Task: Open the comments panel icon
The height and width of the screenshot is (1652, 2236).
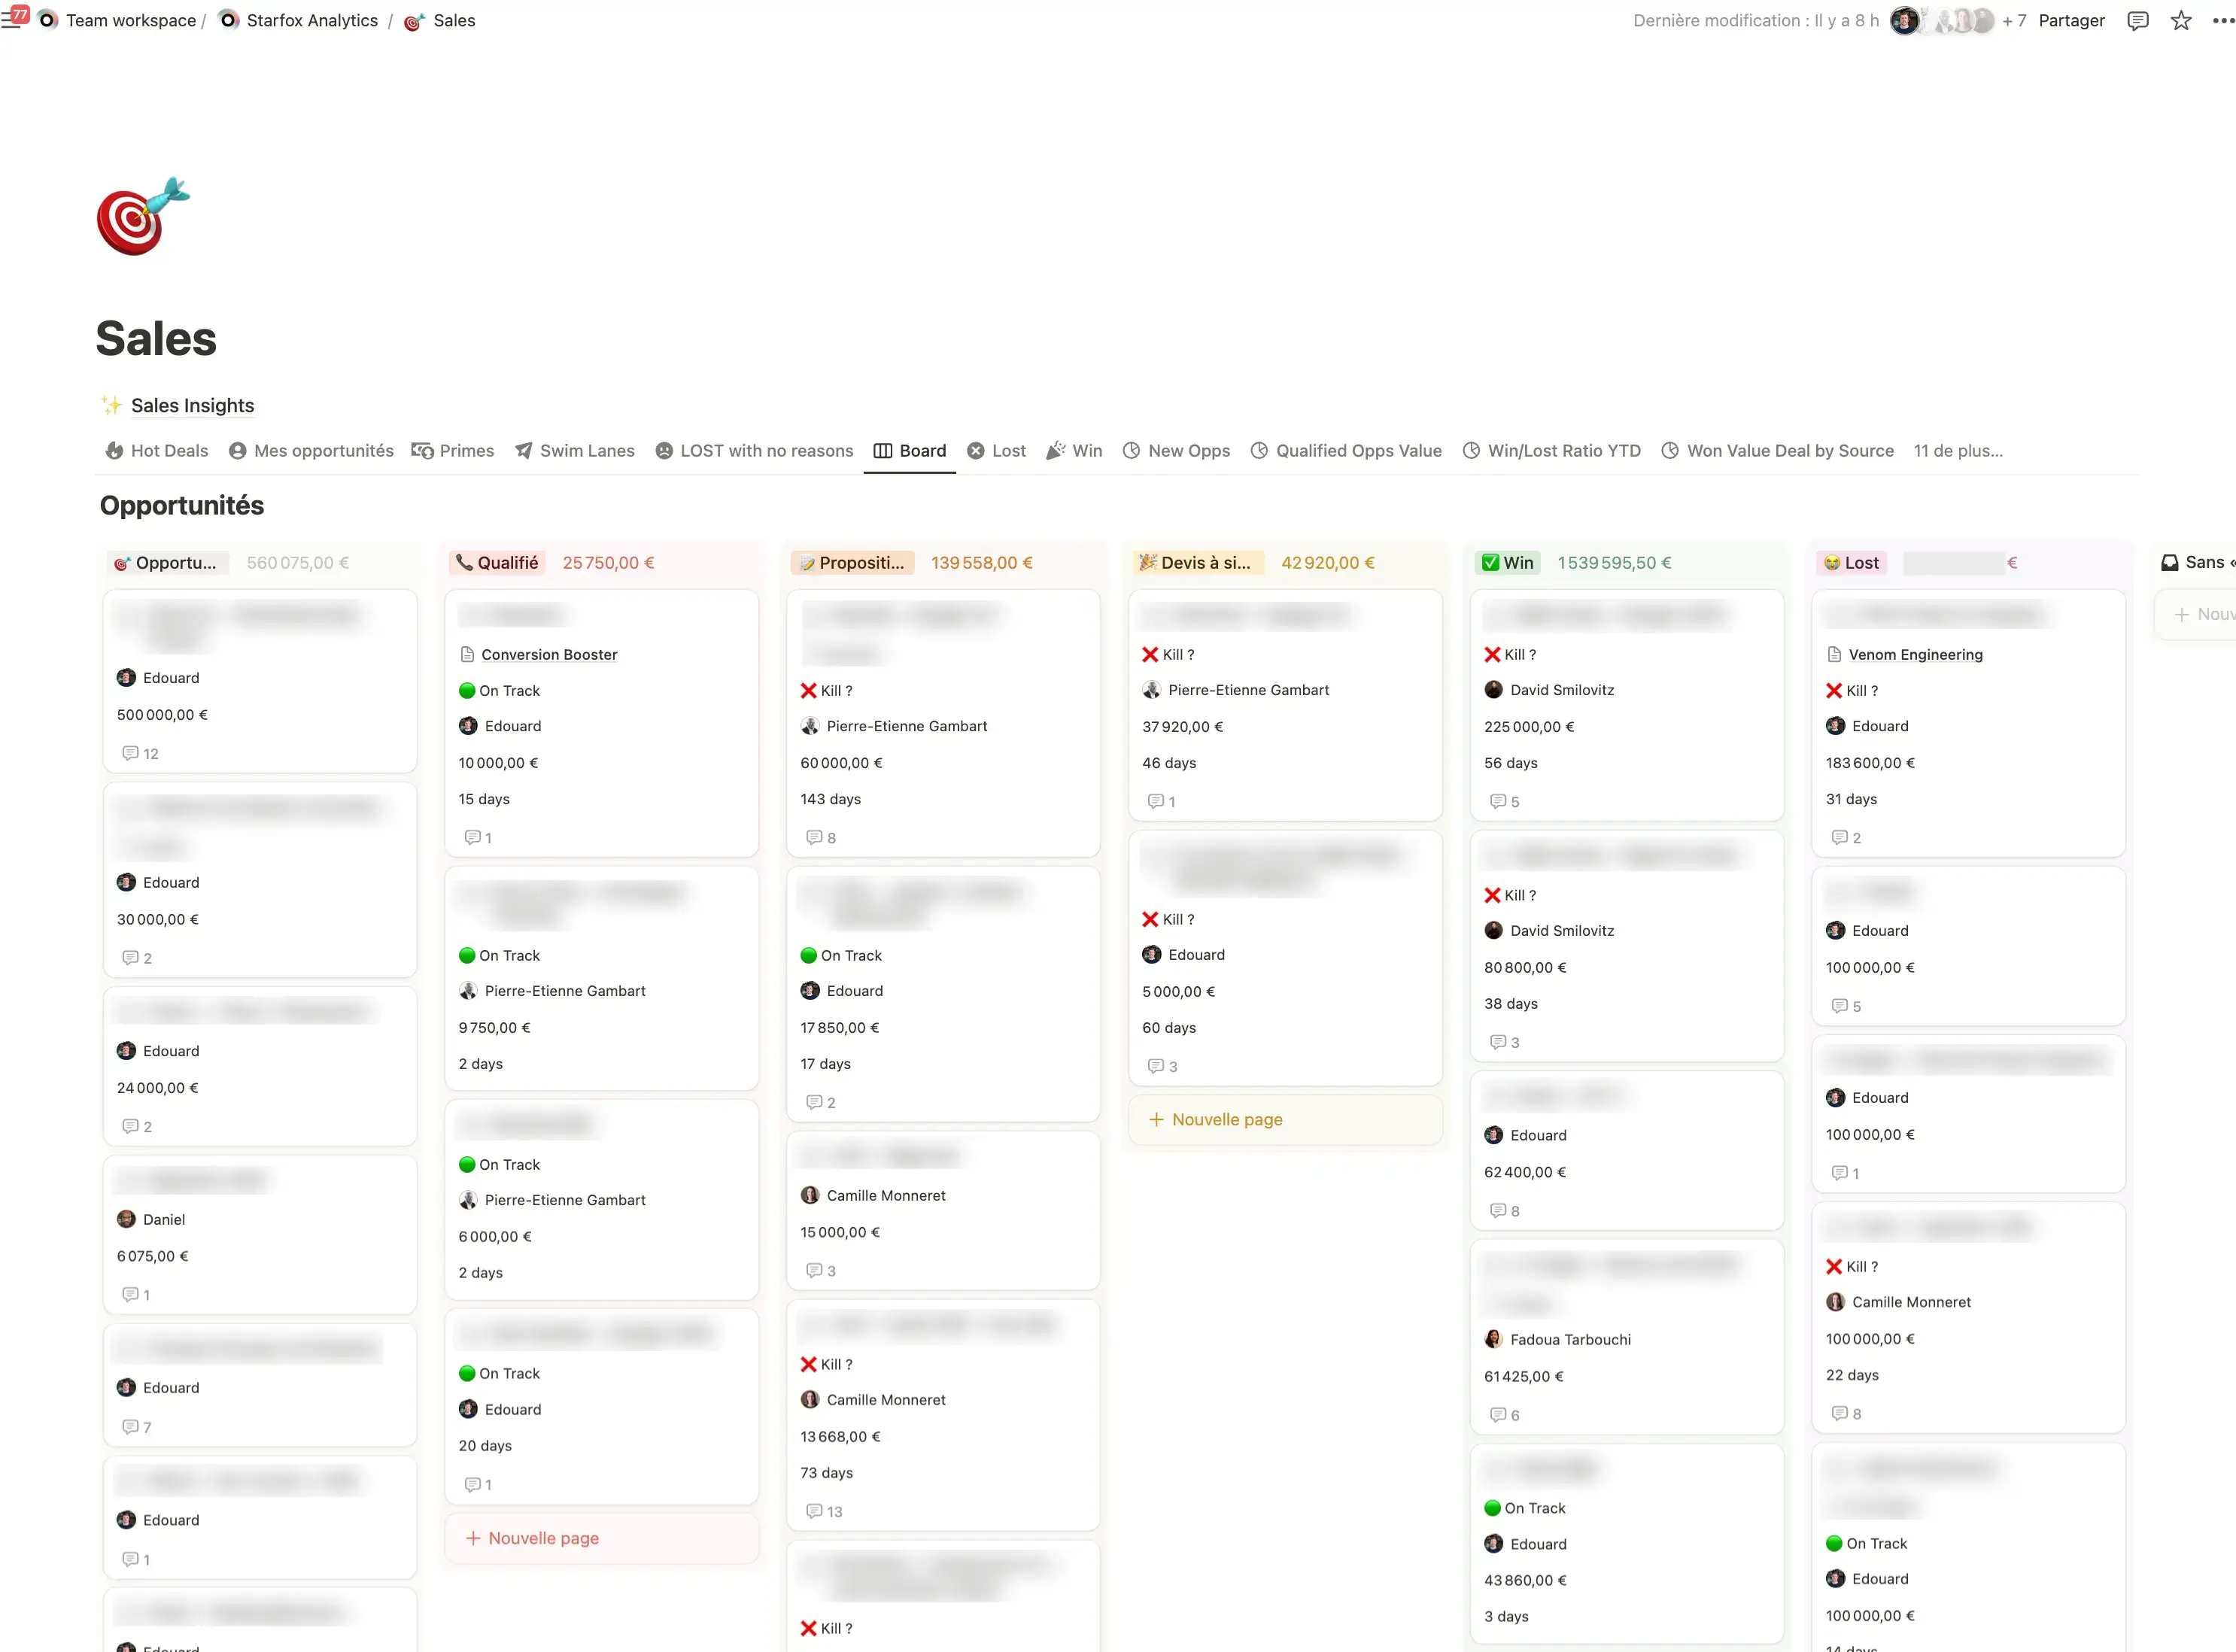Action: [x=2138, y=21]
